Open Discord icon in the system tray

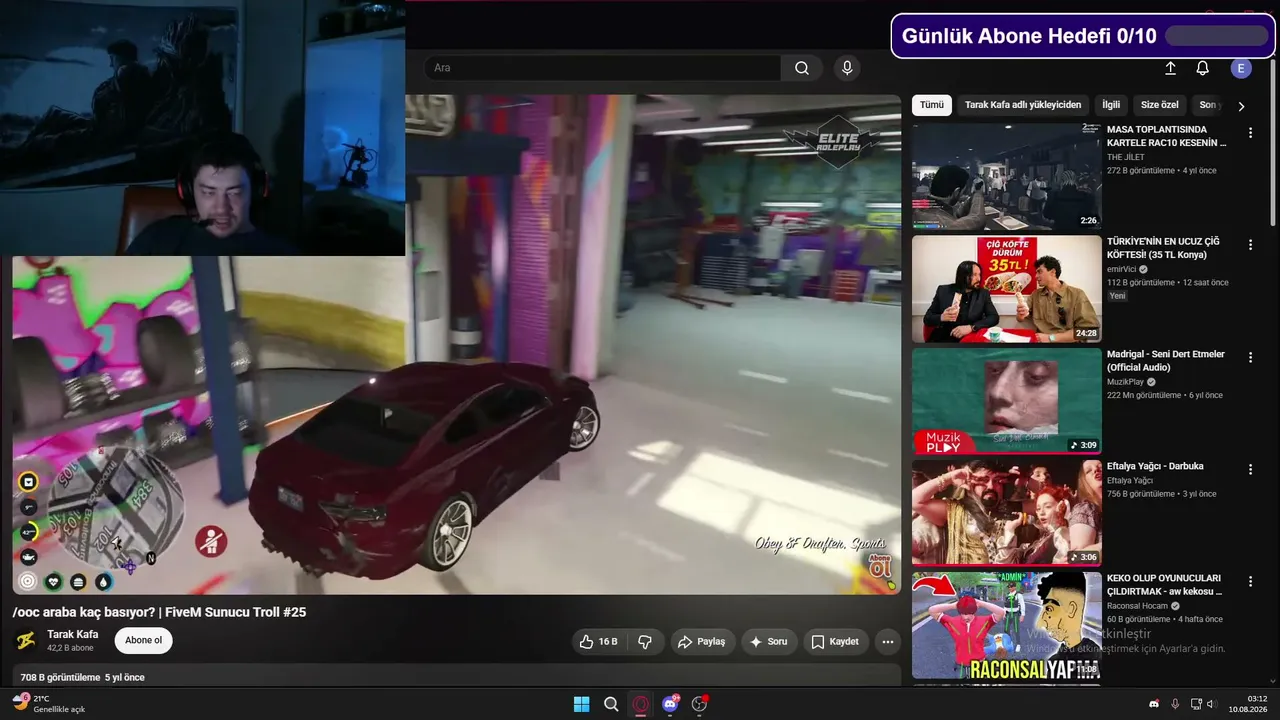[x=1154, y=704]
